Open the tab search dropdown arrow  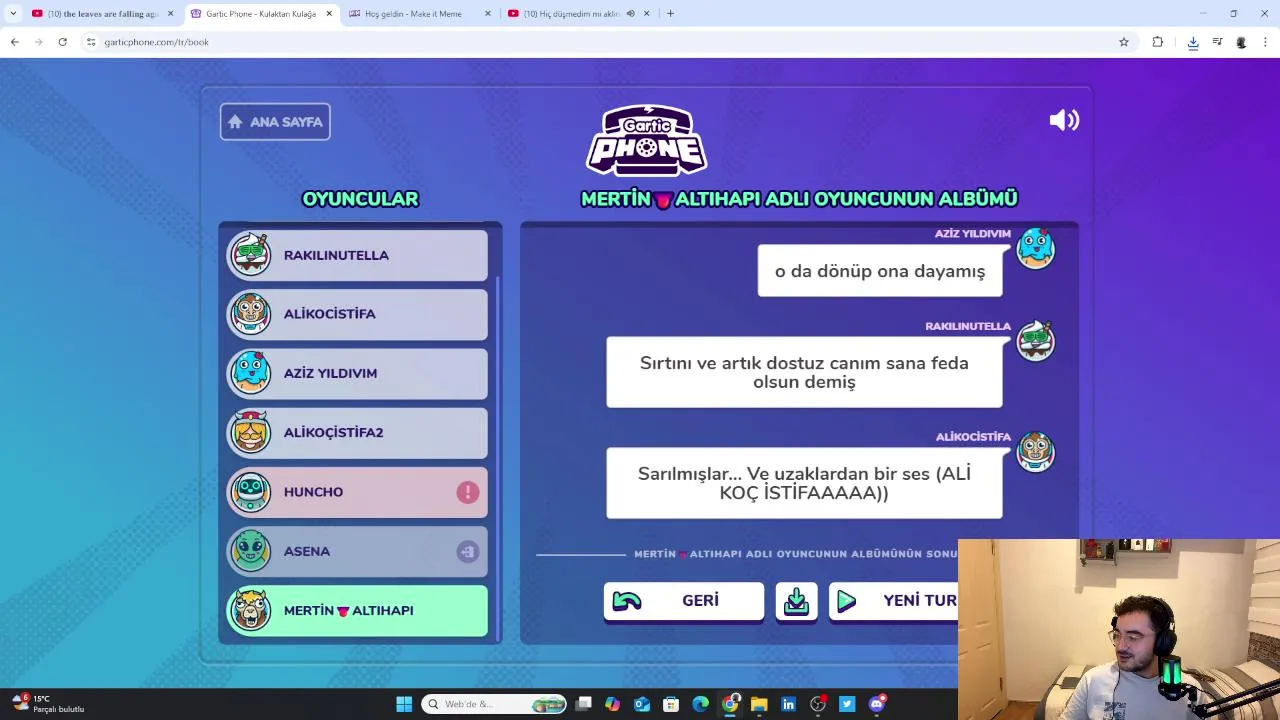(x=13, y=14)
